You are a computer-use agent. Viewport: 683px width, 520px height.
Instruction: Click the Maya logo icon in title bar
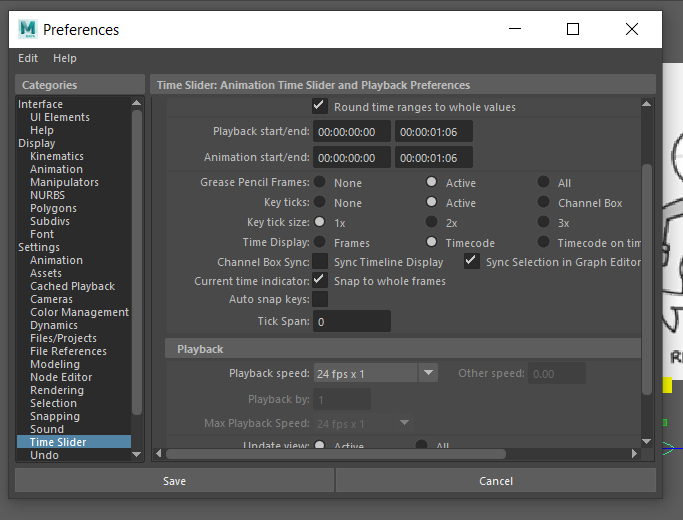click(27, 29)
